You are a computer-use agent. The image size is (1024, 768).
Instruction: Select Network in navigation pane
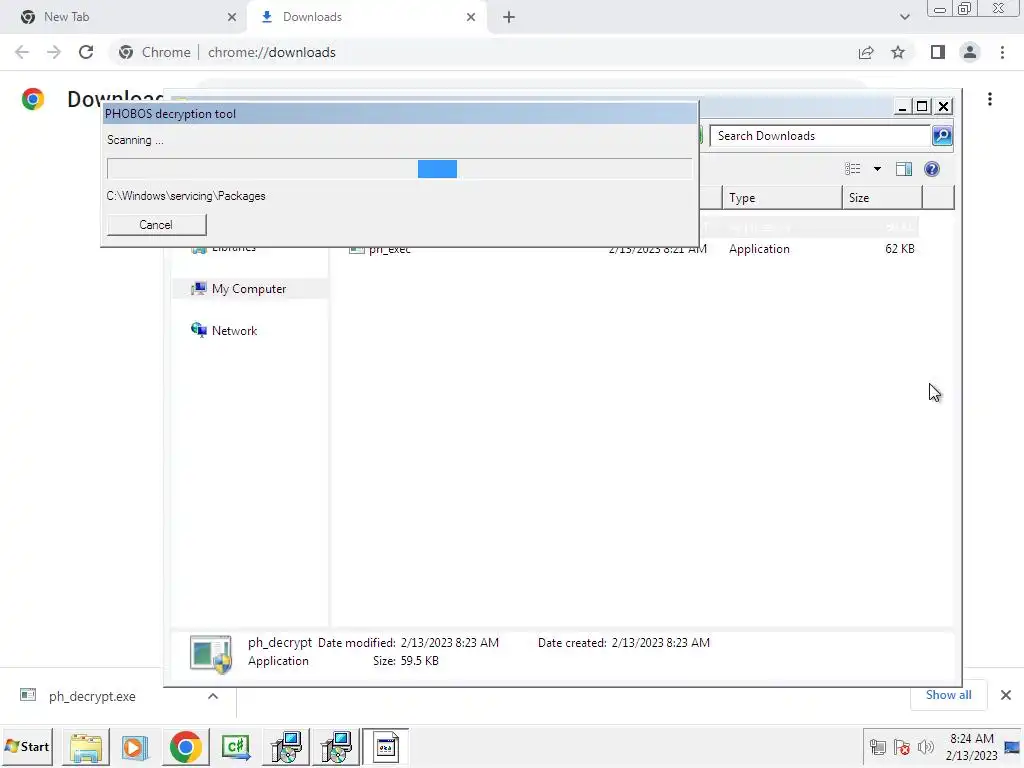click(x=234, y=330)
